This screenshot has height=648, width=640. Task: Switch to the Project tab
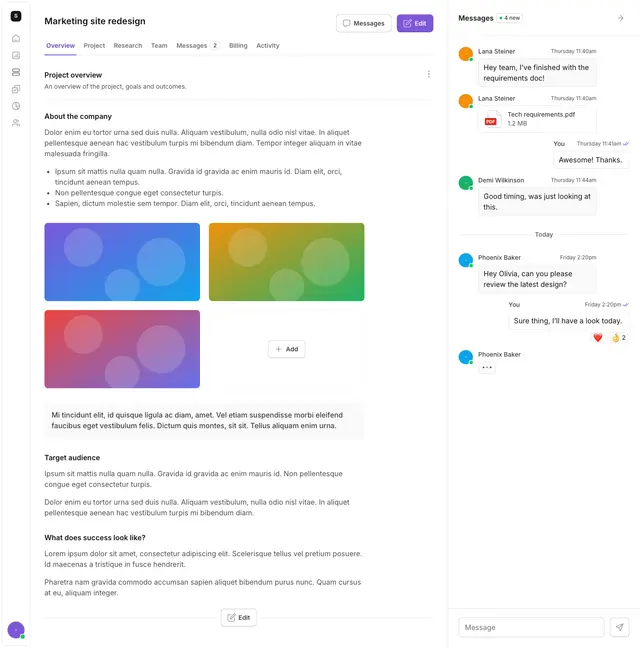(94, 45)
